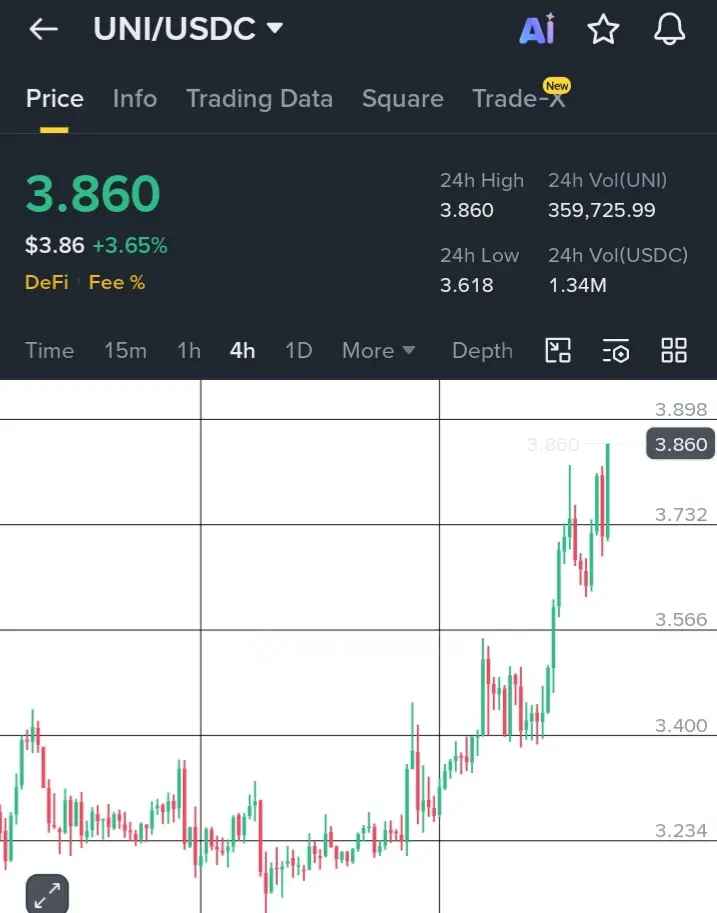Add UNI/USDC to favorites with star
This screenshot has height=913, width=717.
click(603, 29)
